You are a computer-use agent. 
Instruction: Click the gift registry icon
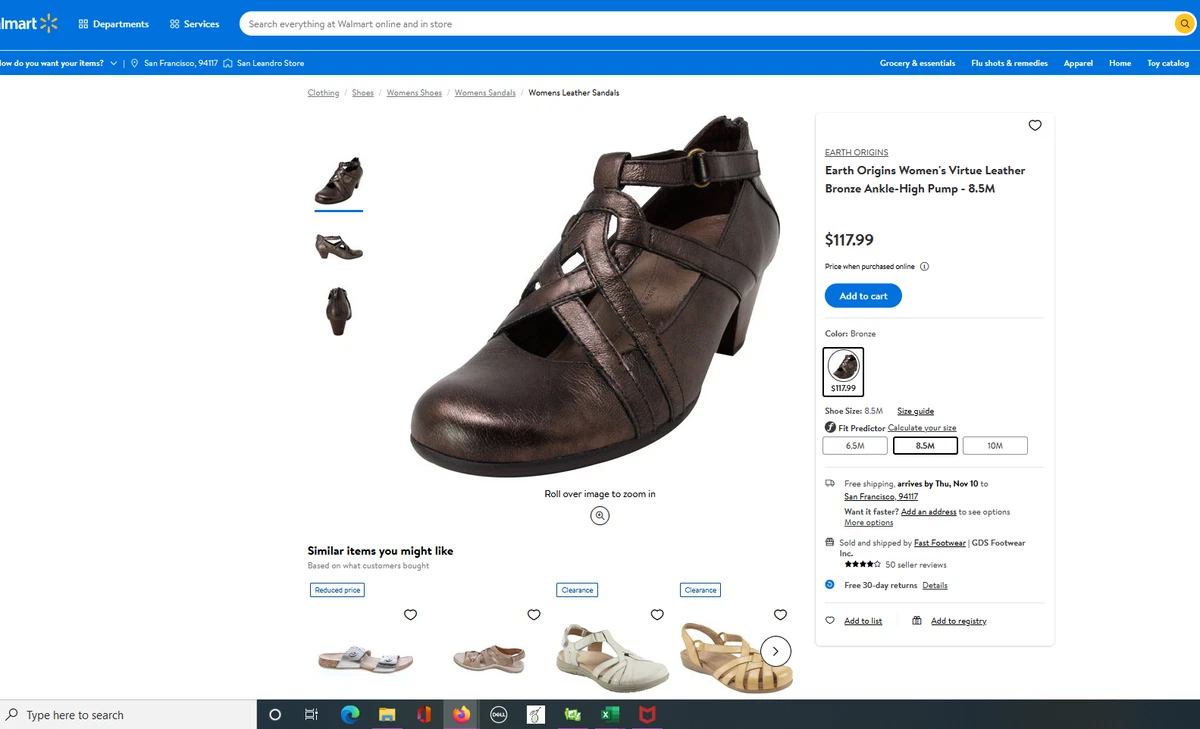click(917, 621)
